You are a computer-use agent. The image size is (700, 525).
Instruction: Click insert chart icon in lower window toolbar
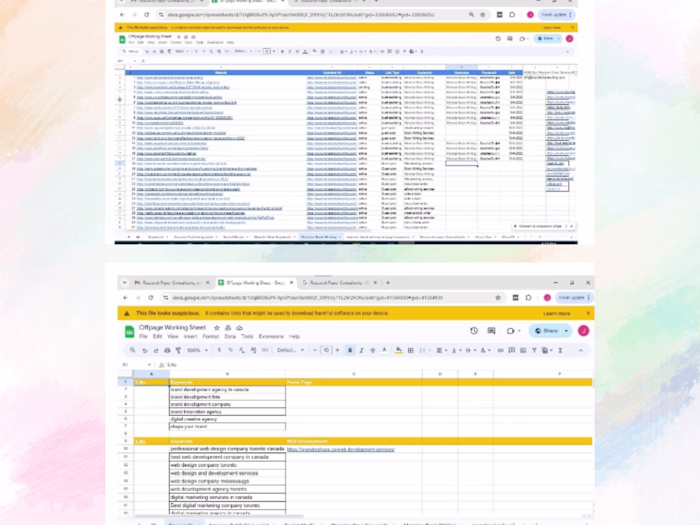(x=523, y=350)
